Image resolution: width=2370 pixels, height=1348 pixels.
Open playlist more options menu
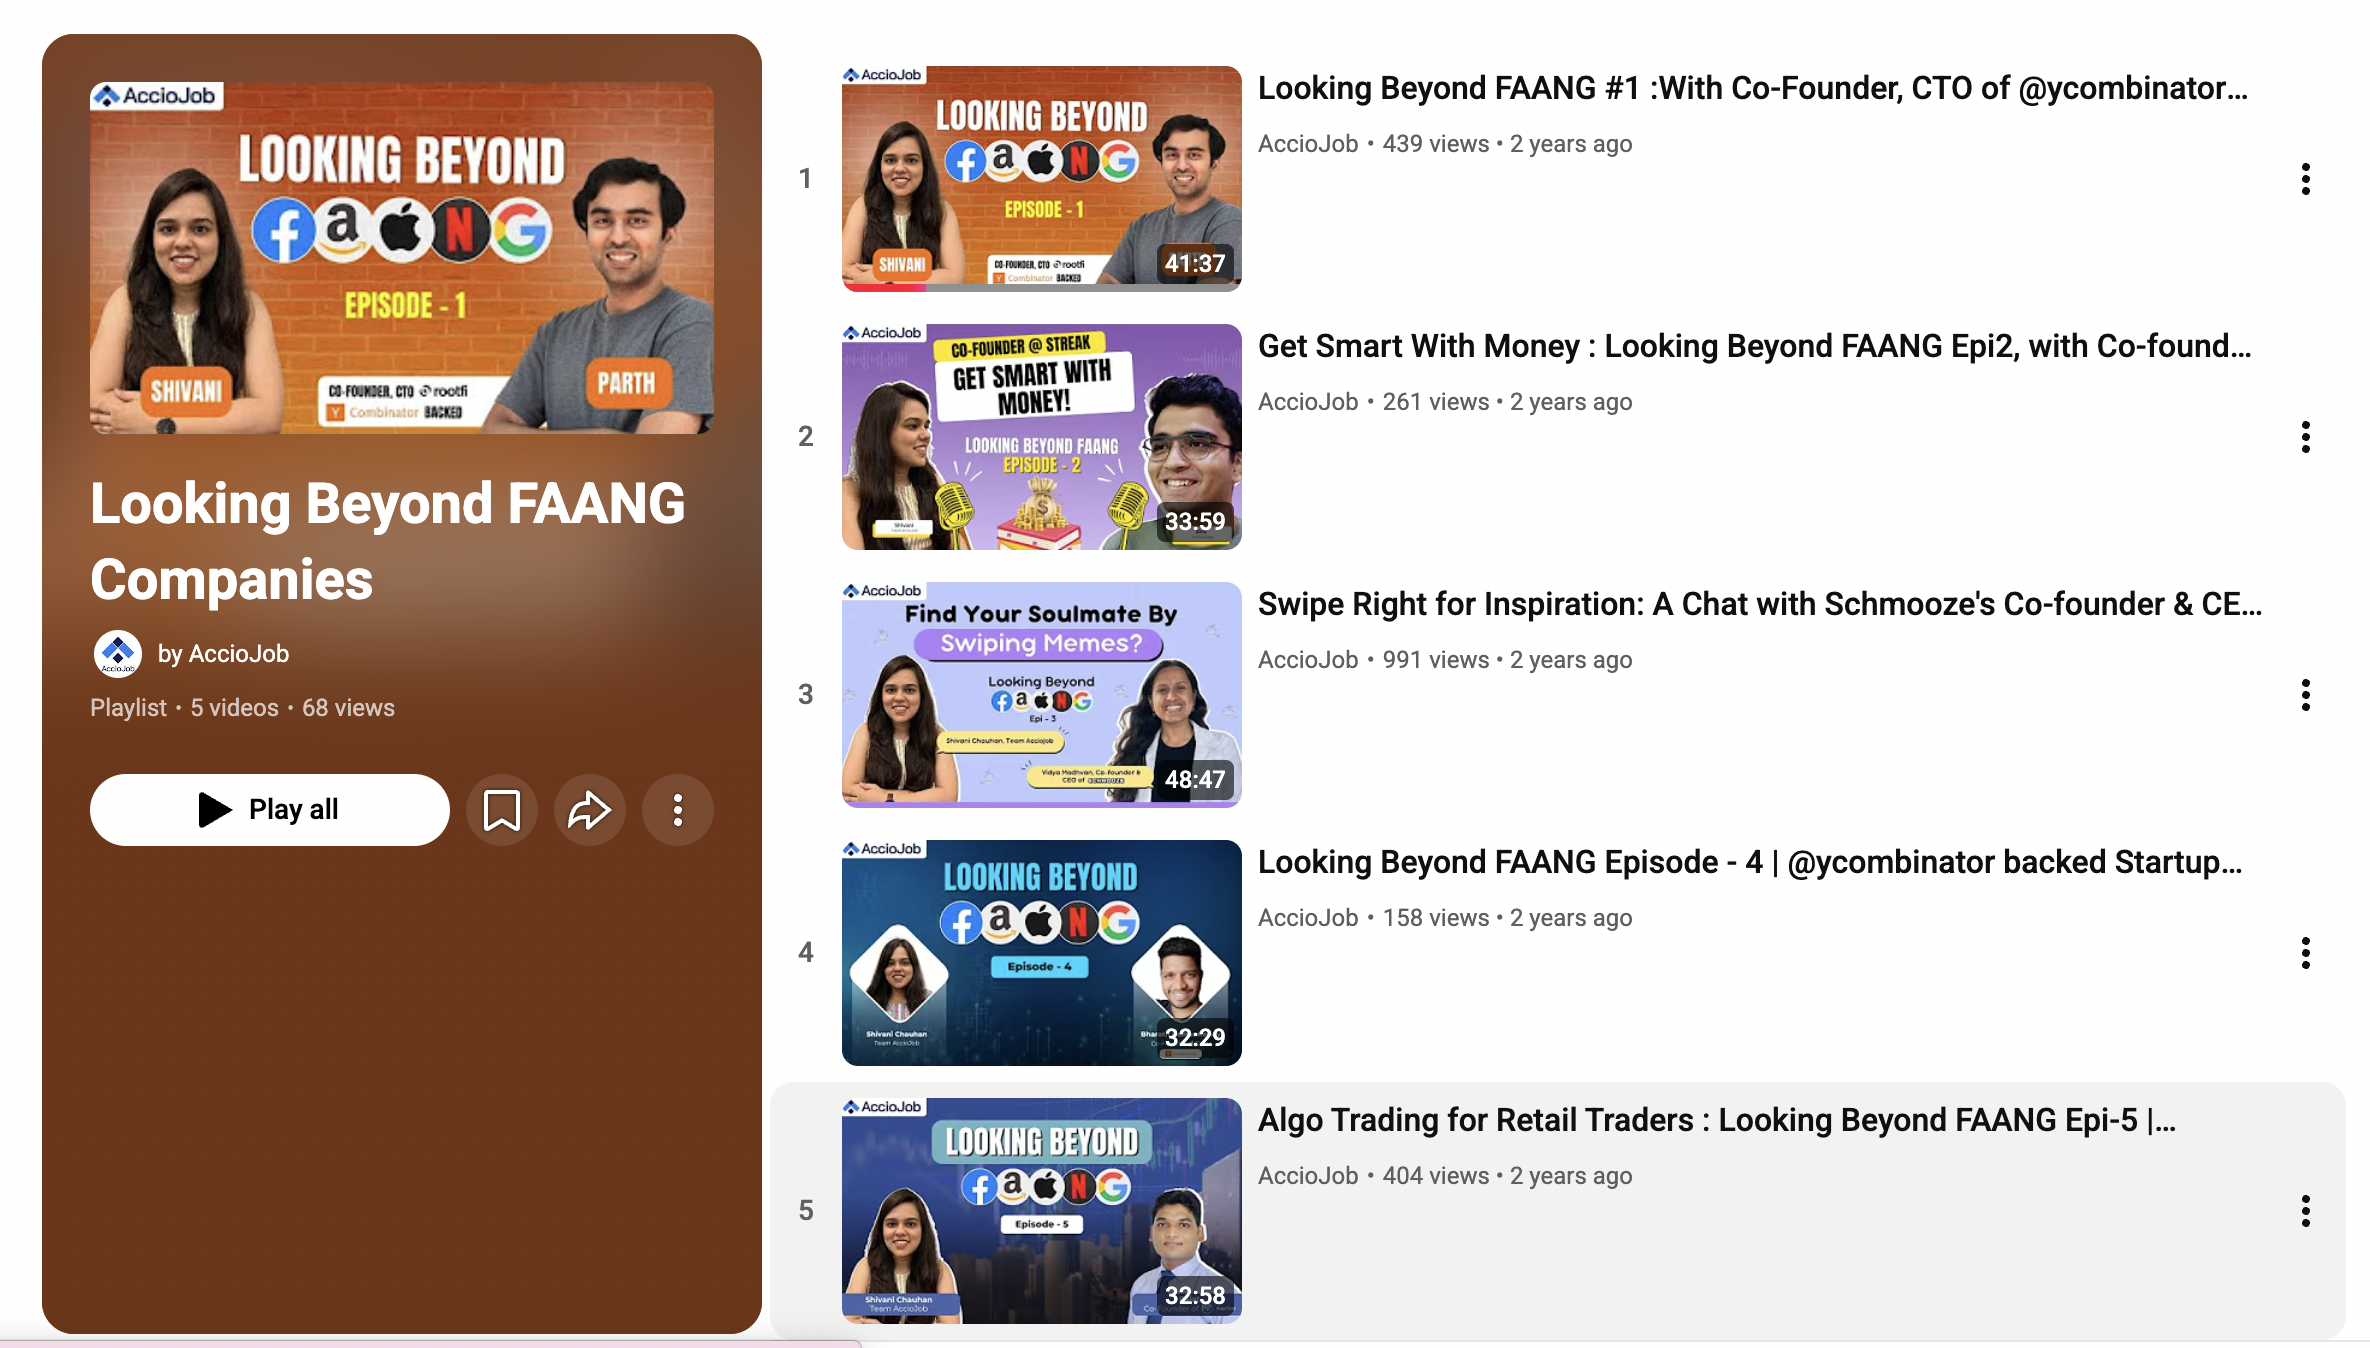tap(678, 810)
